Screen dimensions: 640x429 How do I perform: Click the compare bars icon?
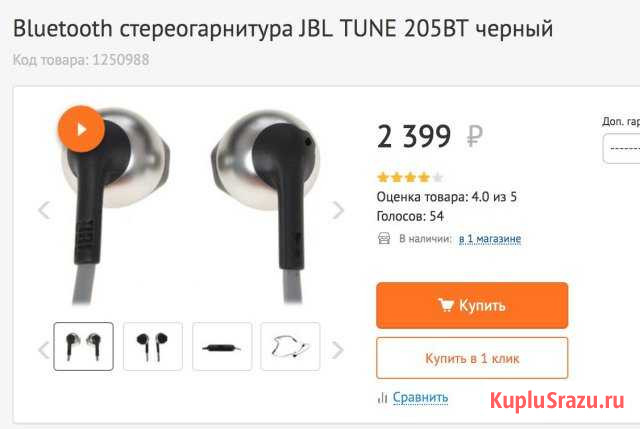coord(382,398)
